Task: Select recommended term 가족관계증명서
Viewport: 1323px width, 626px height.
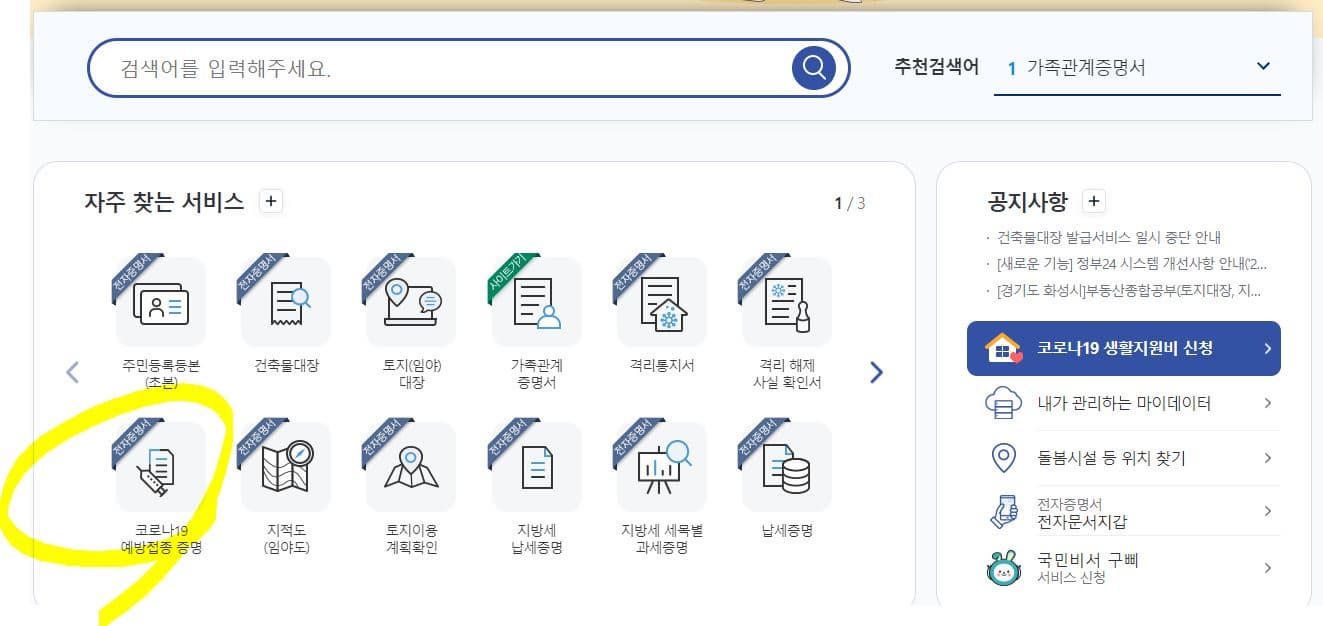Action: pyautogui.click(x=1086, y=68)
